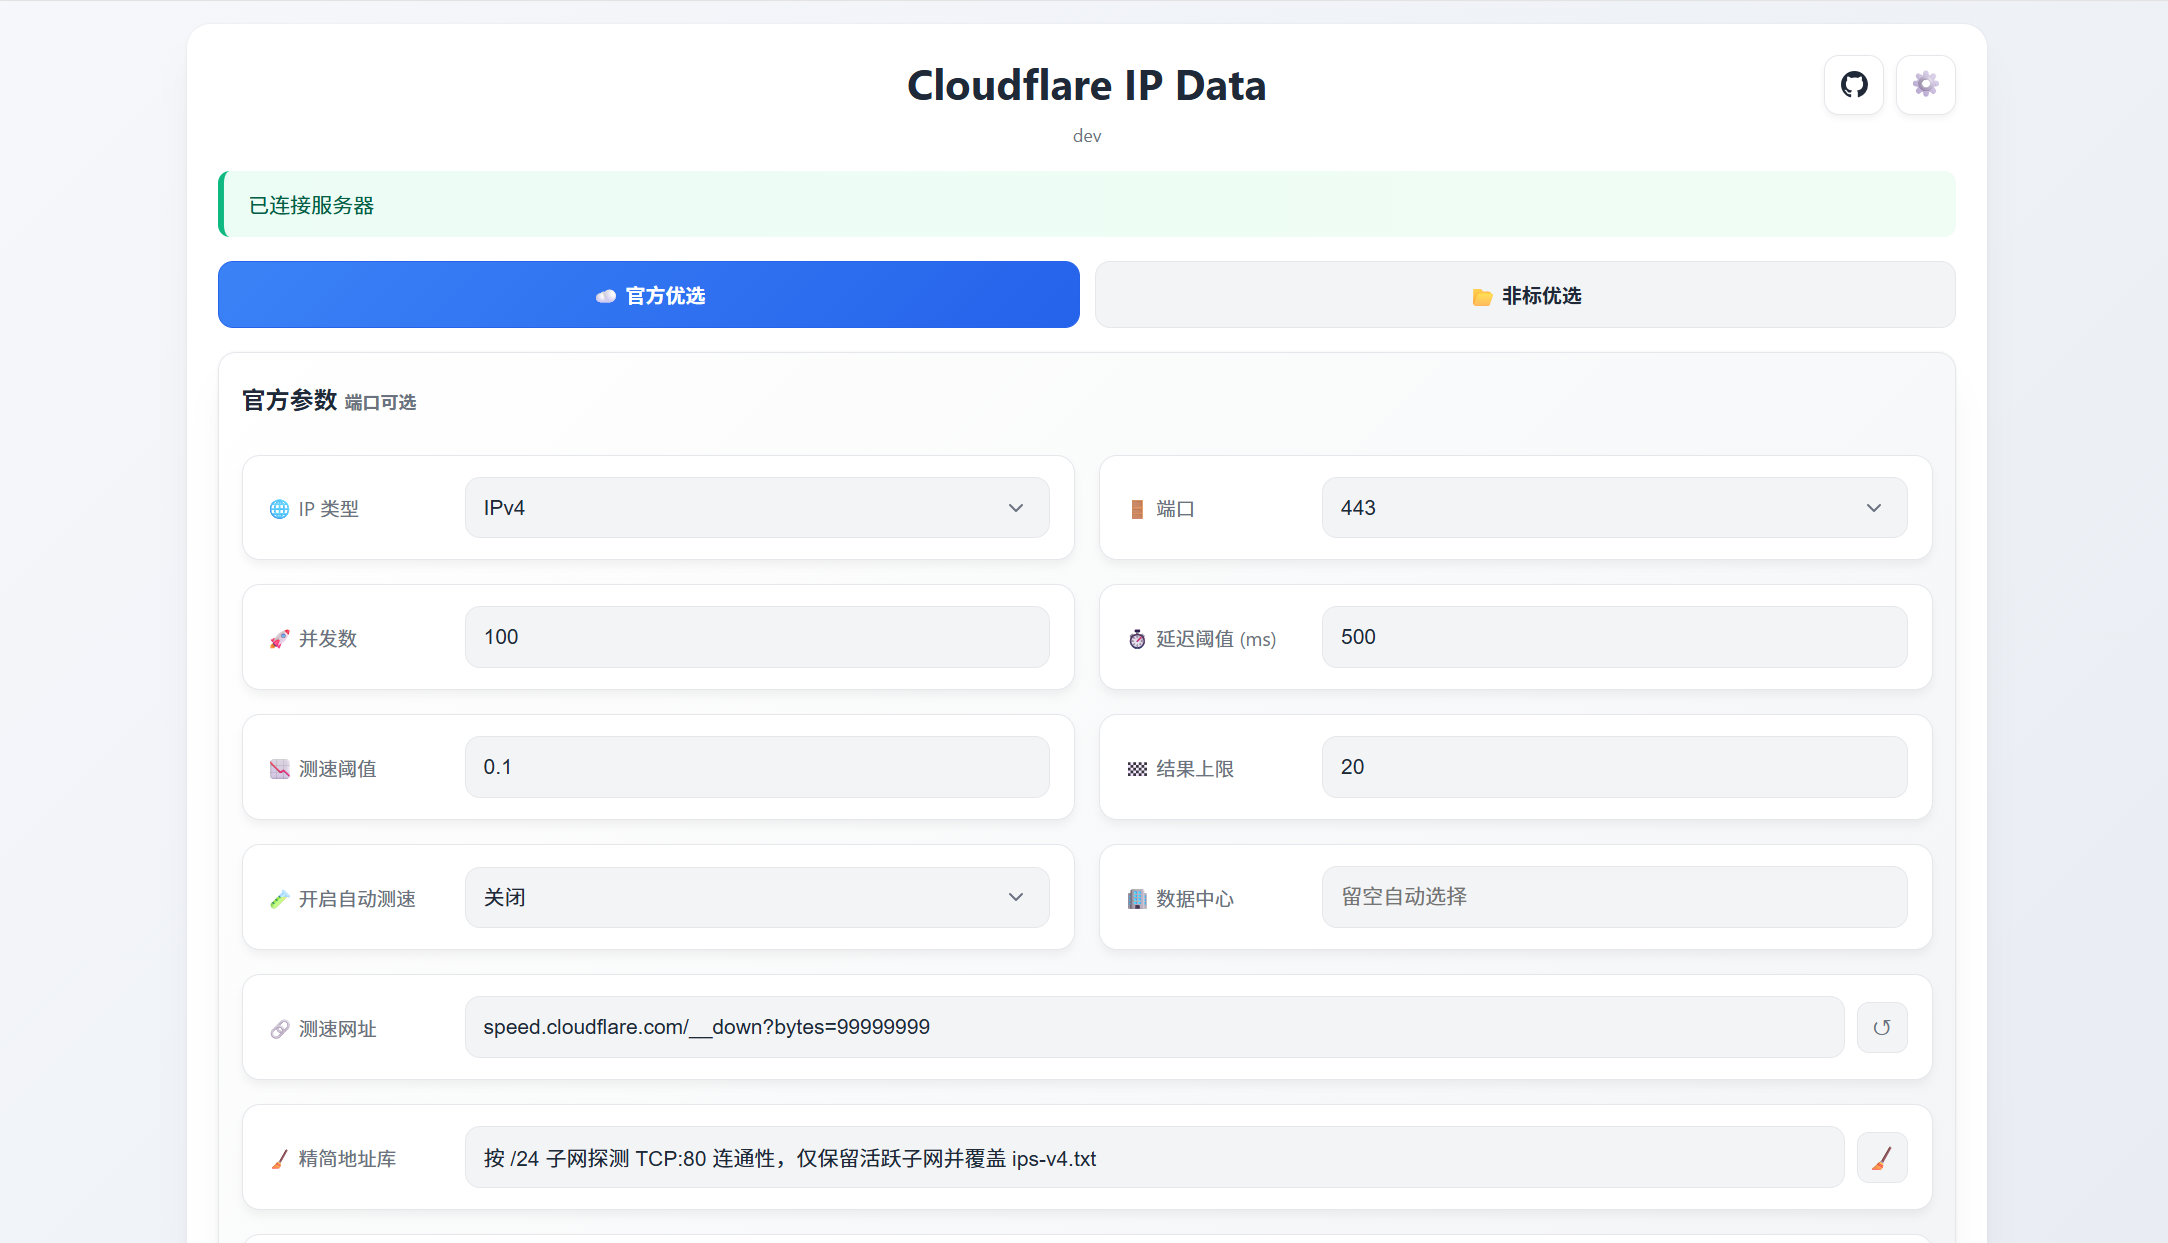Click the building icon beside 数据中心
This screenshot has height=1243, width=2168.
(1137, 899)
